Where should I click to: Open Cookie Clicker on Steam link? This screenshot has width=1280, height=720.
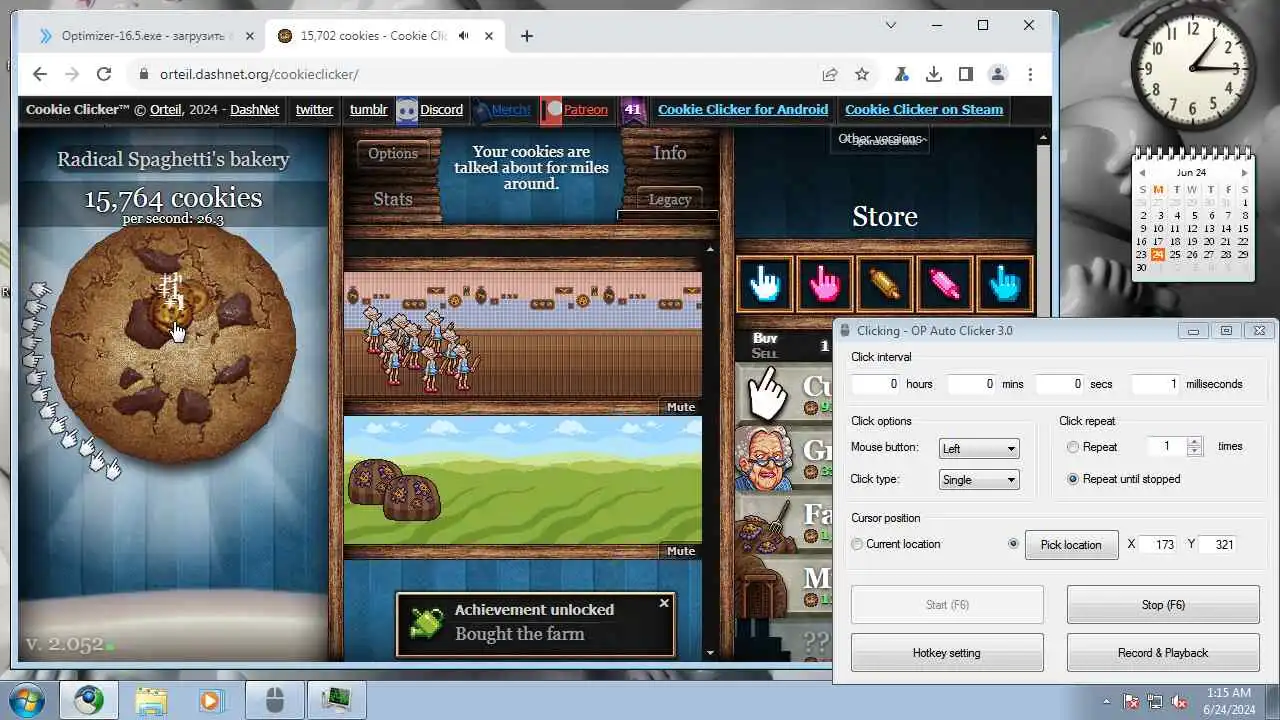click(924, 110)
